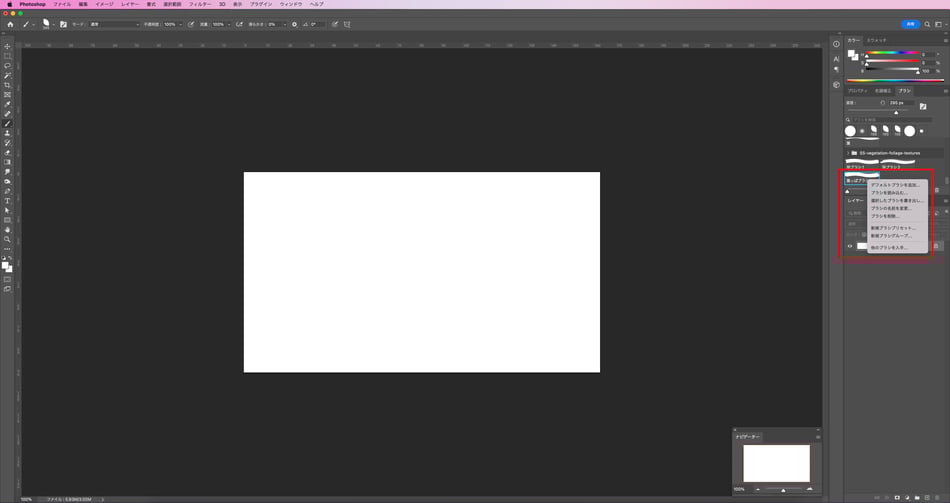Select the Frame tool
950x503 pixels.
pyautogui.click(x=7, y=95)
